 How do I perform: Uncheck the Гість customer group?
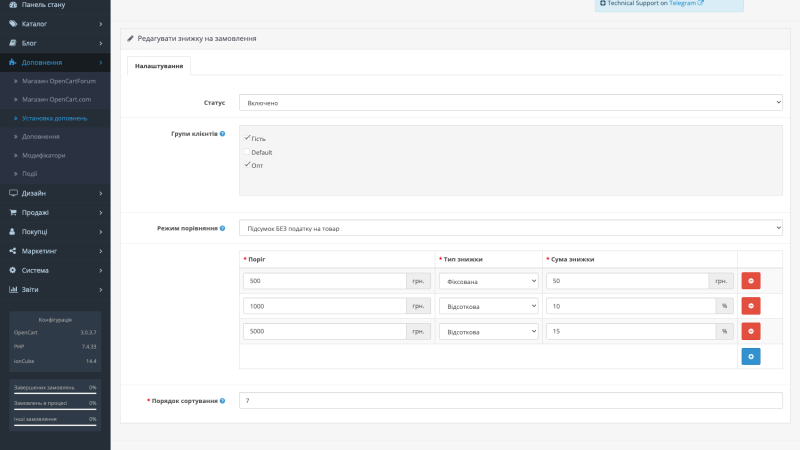pos(247,138)
